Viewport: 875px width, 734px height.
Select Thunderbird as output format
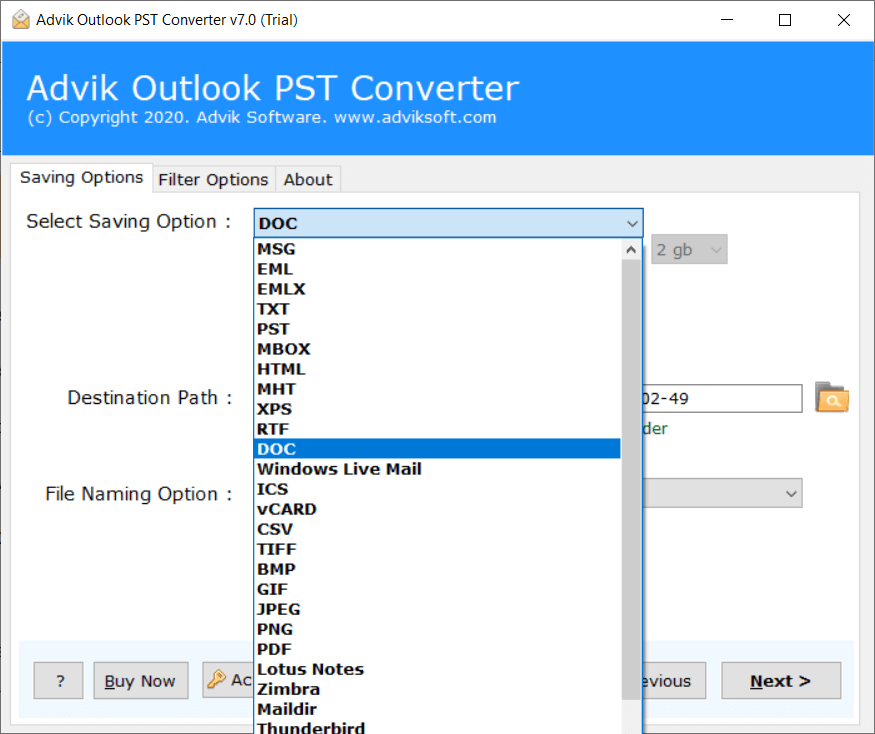tap(311, 728)
